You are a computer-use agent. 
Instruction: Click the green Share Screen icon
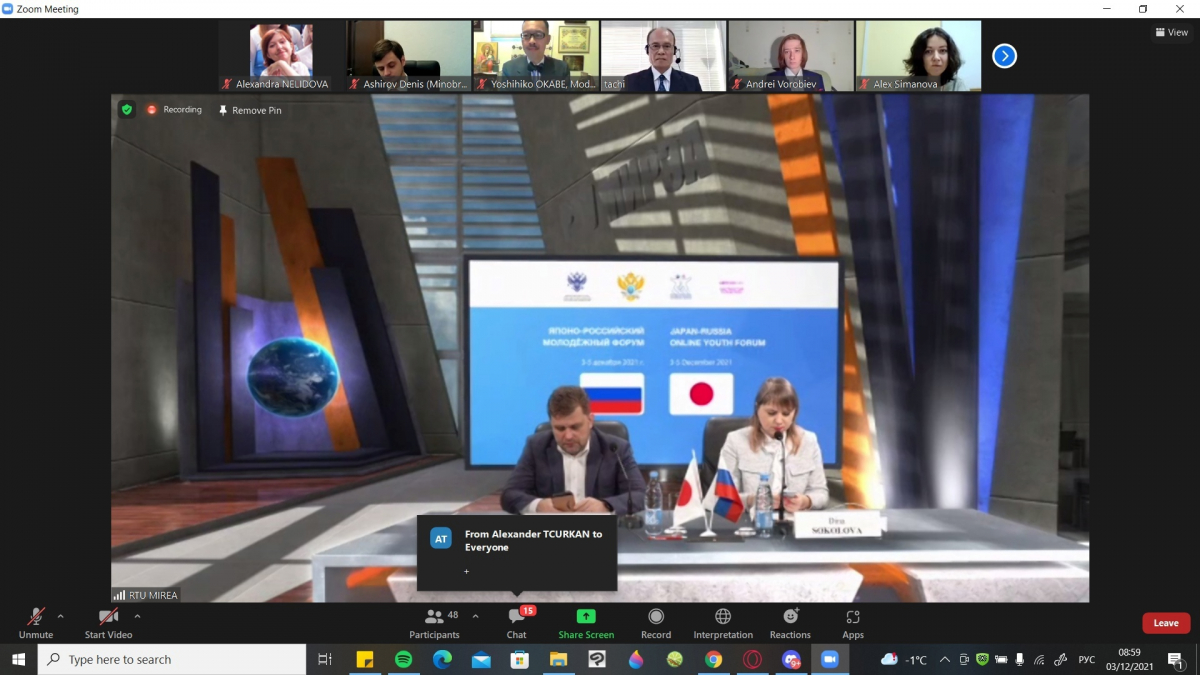point(586,617)
